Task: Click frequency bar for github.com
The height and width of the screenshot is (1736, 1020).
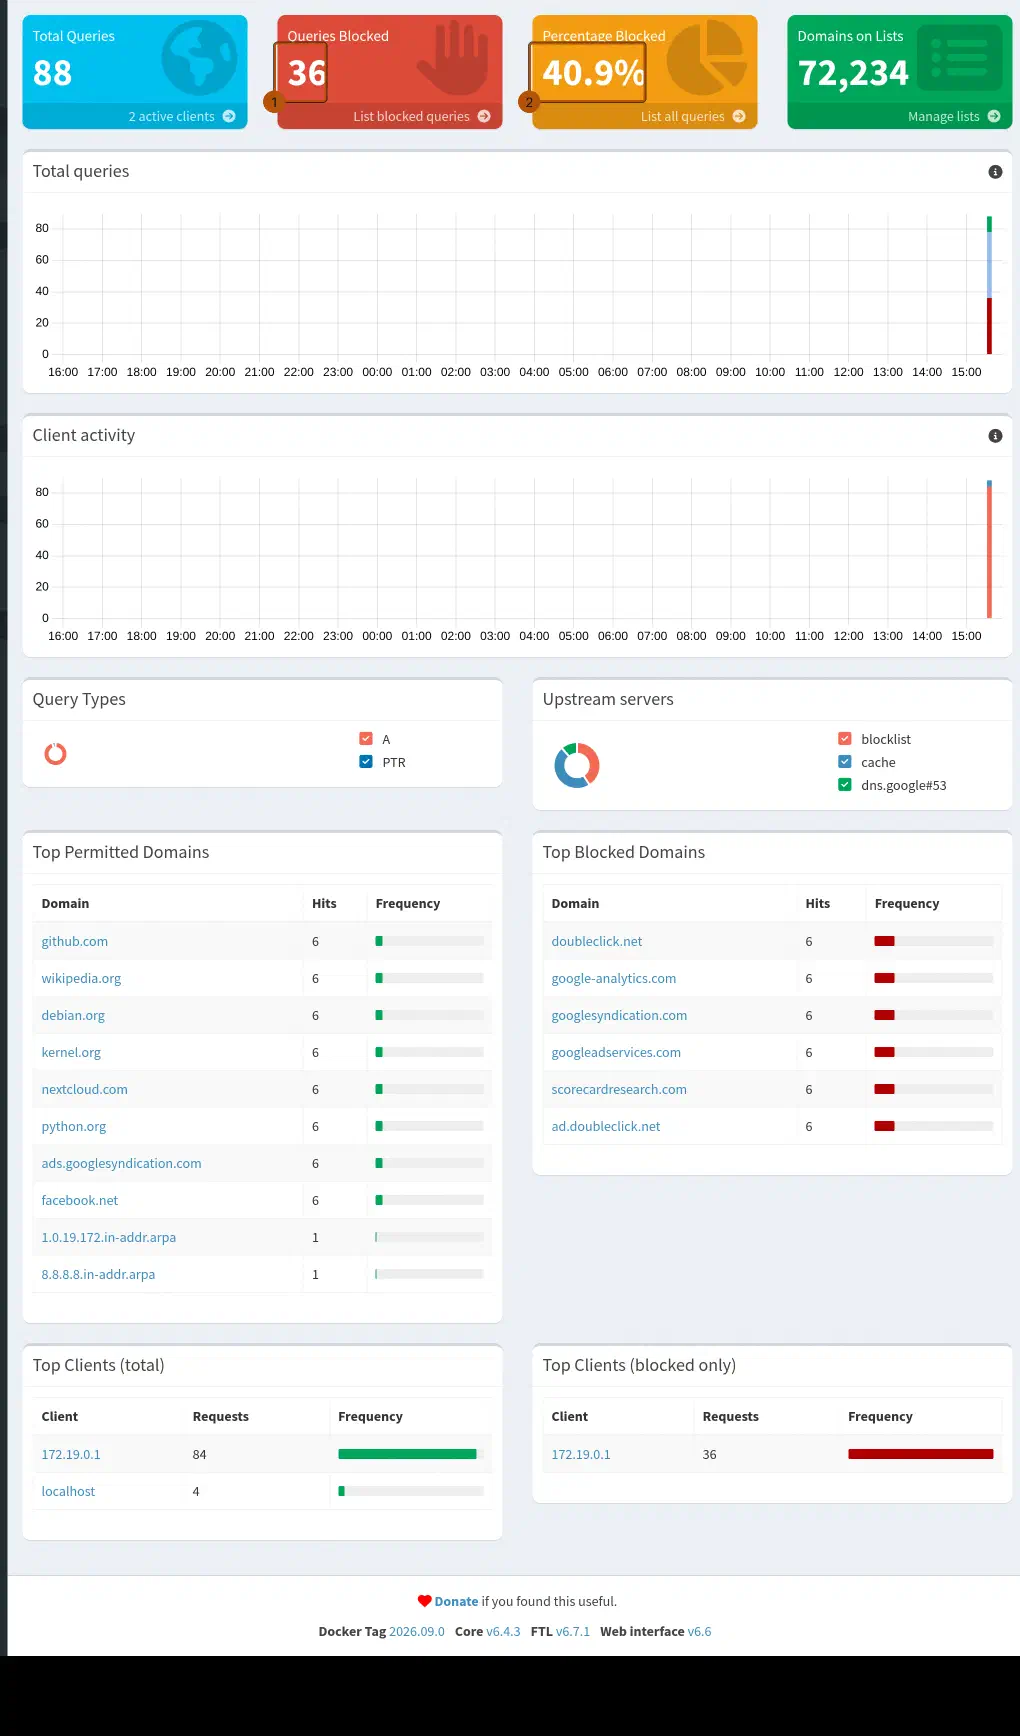Action: point(429,941)
